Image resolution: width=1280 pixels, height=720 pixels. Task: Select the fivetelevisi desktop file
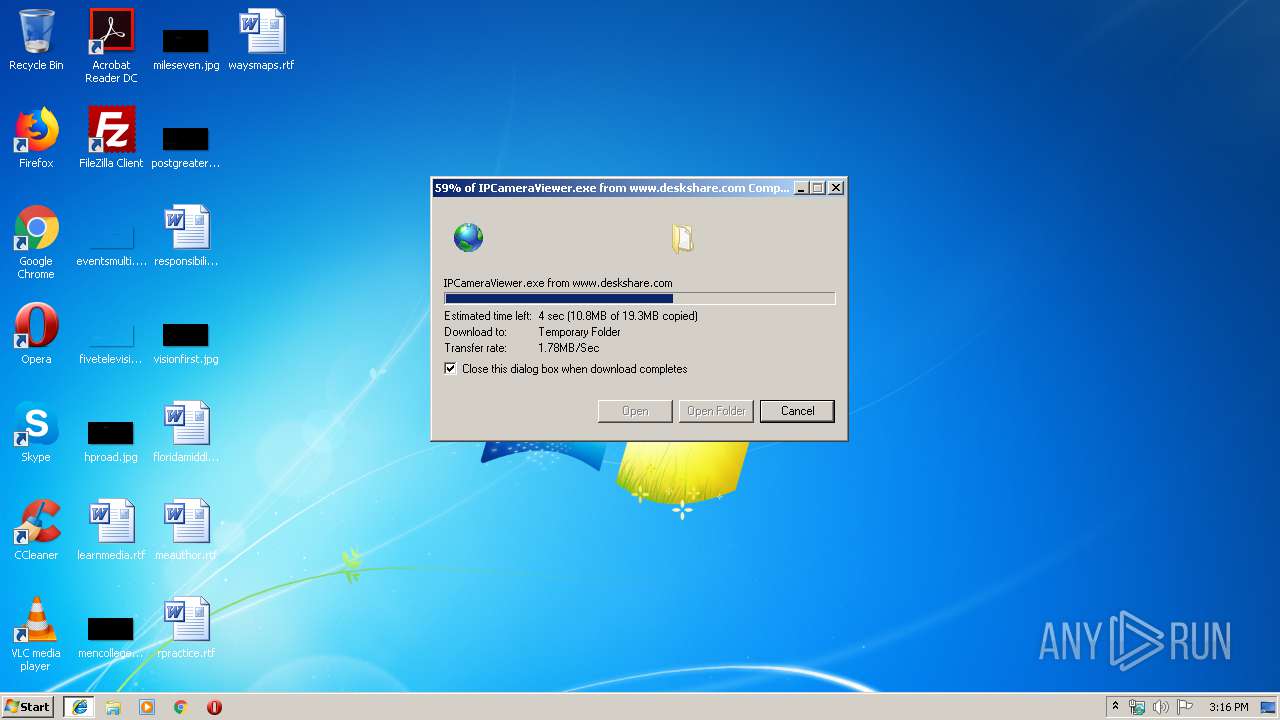tap(111, 341)
